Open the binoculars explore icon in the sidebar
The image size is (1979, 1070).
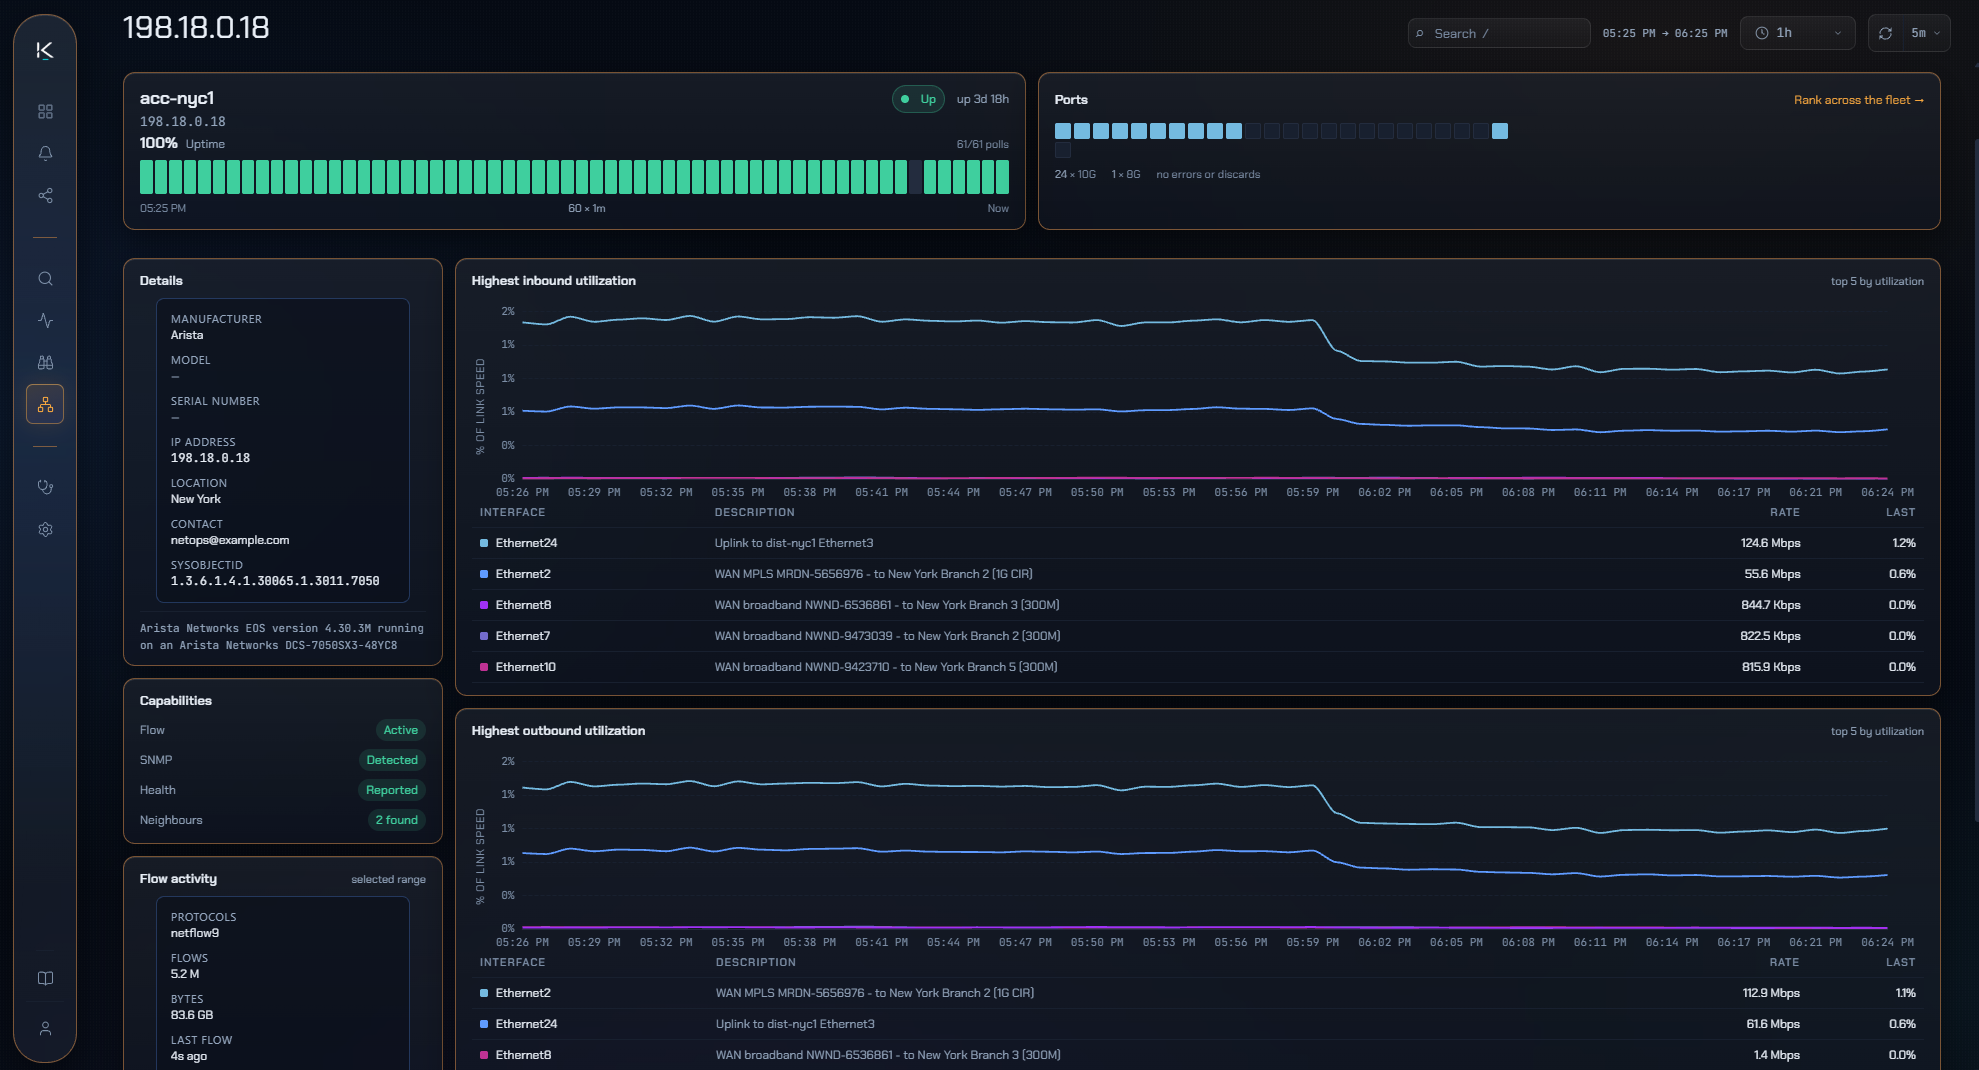[45, 363]
